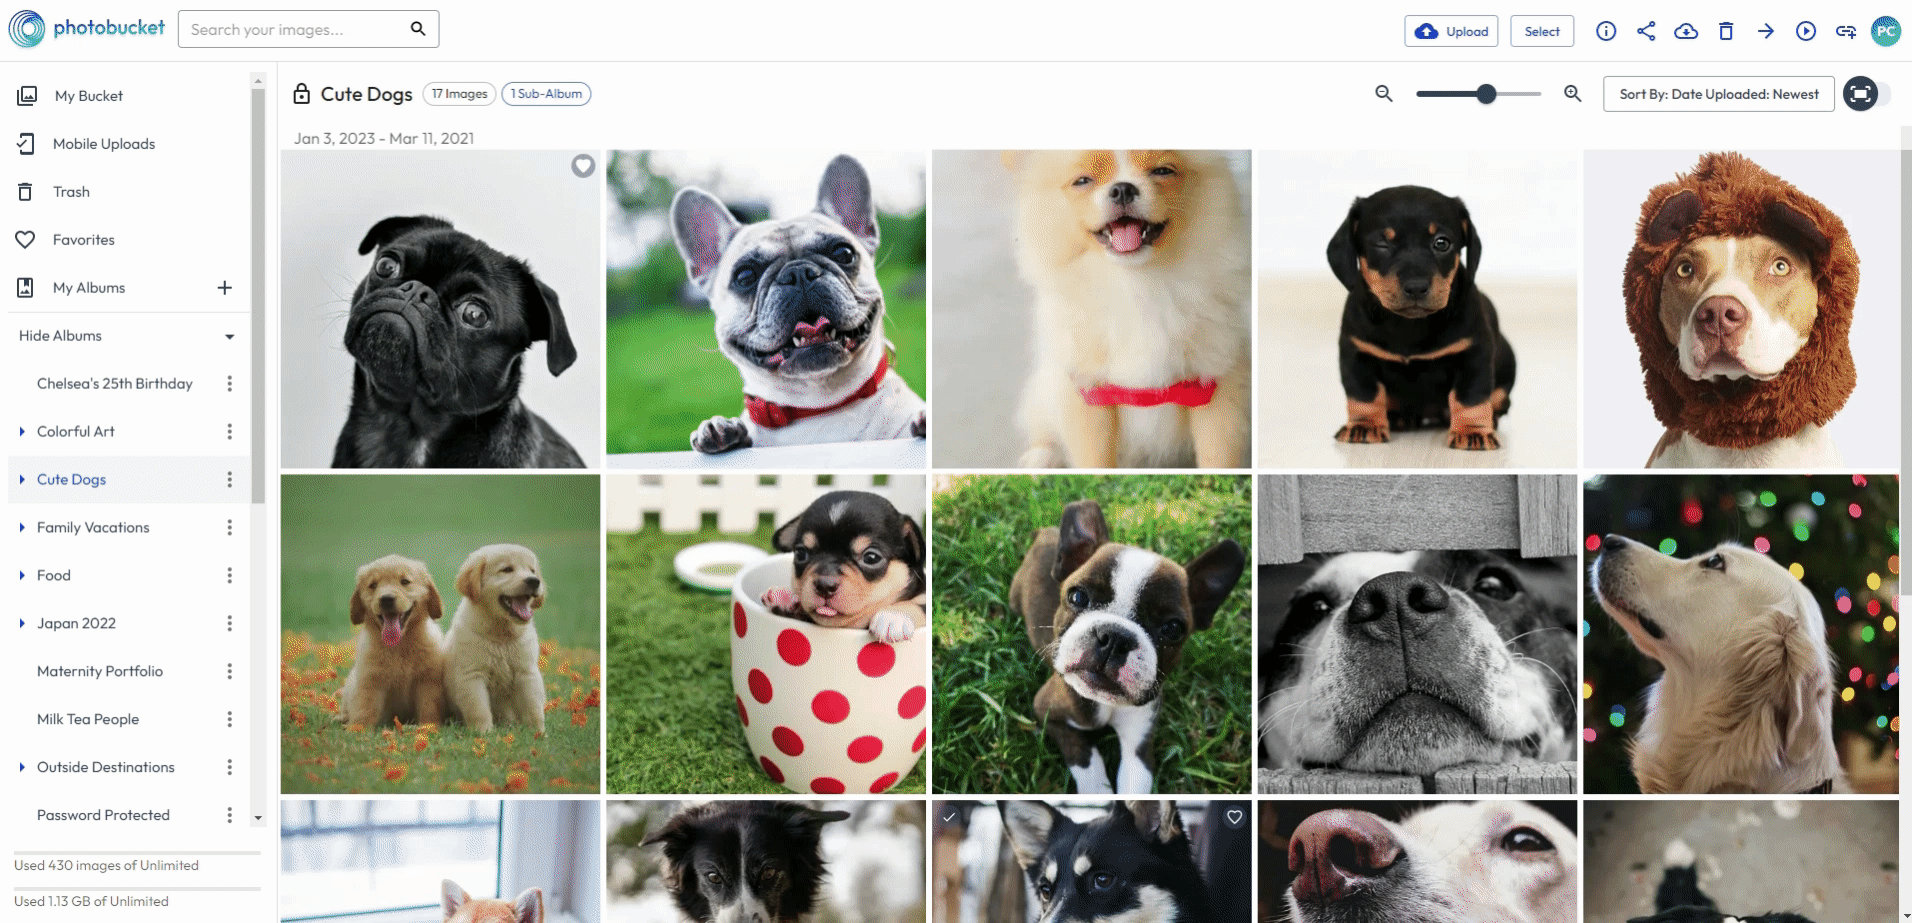Click the share icon in toolbar
Screen dimensions: 1912x923
click(1646, 31)
